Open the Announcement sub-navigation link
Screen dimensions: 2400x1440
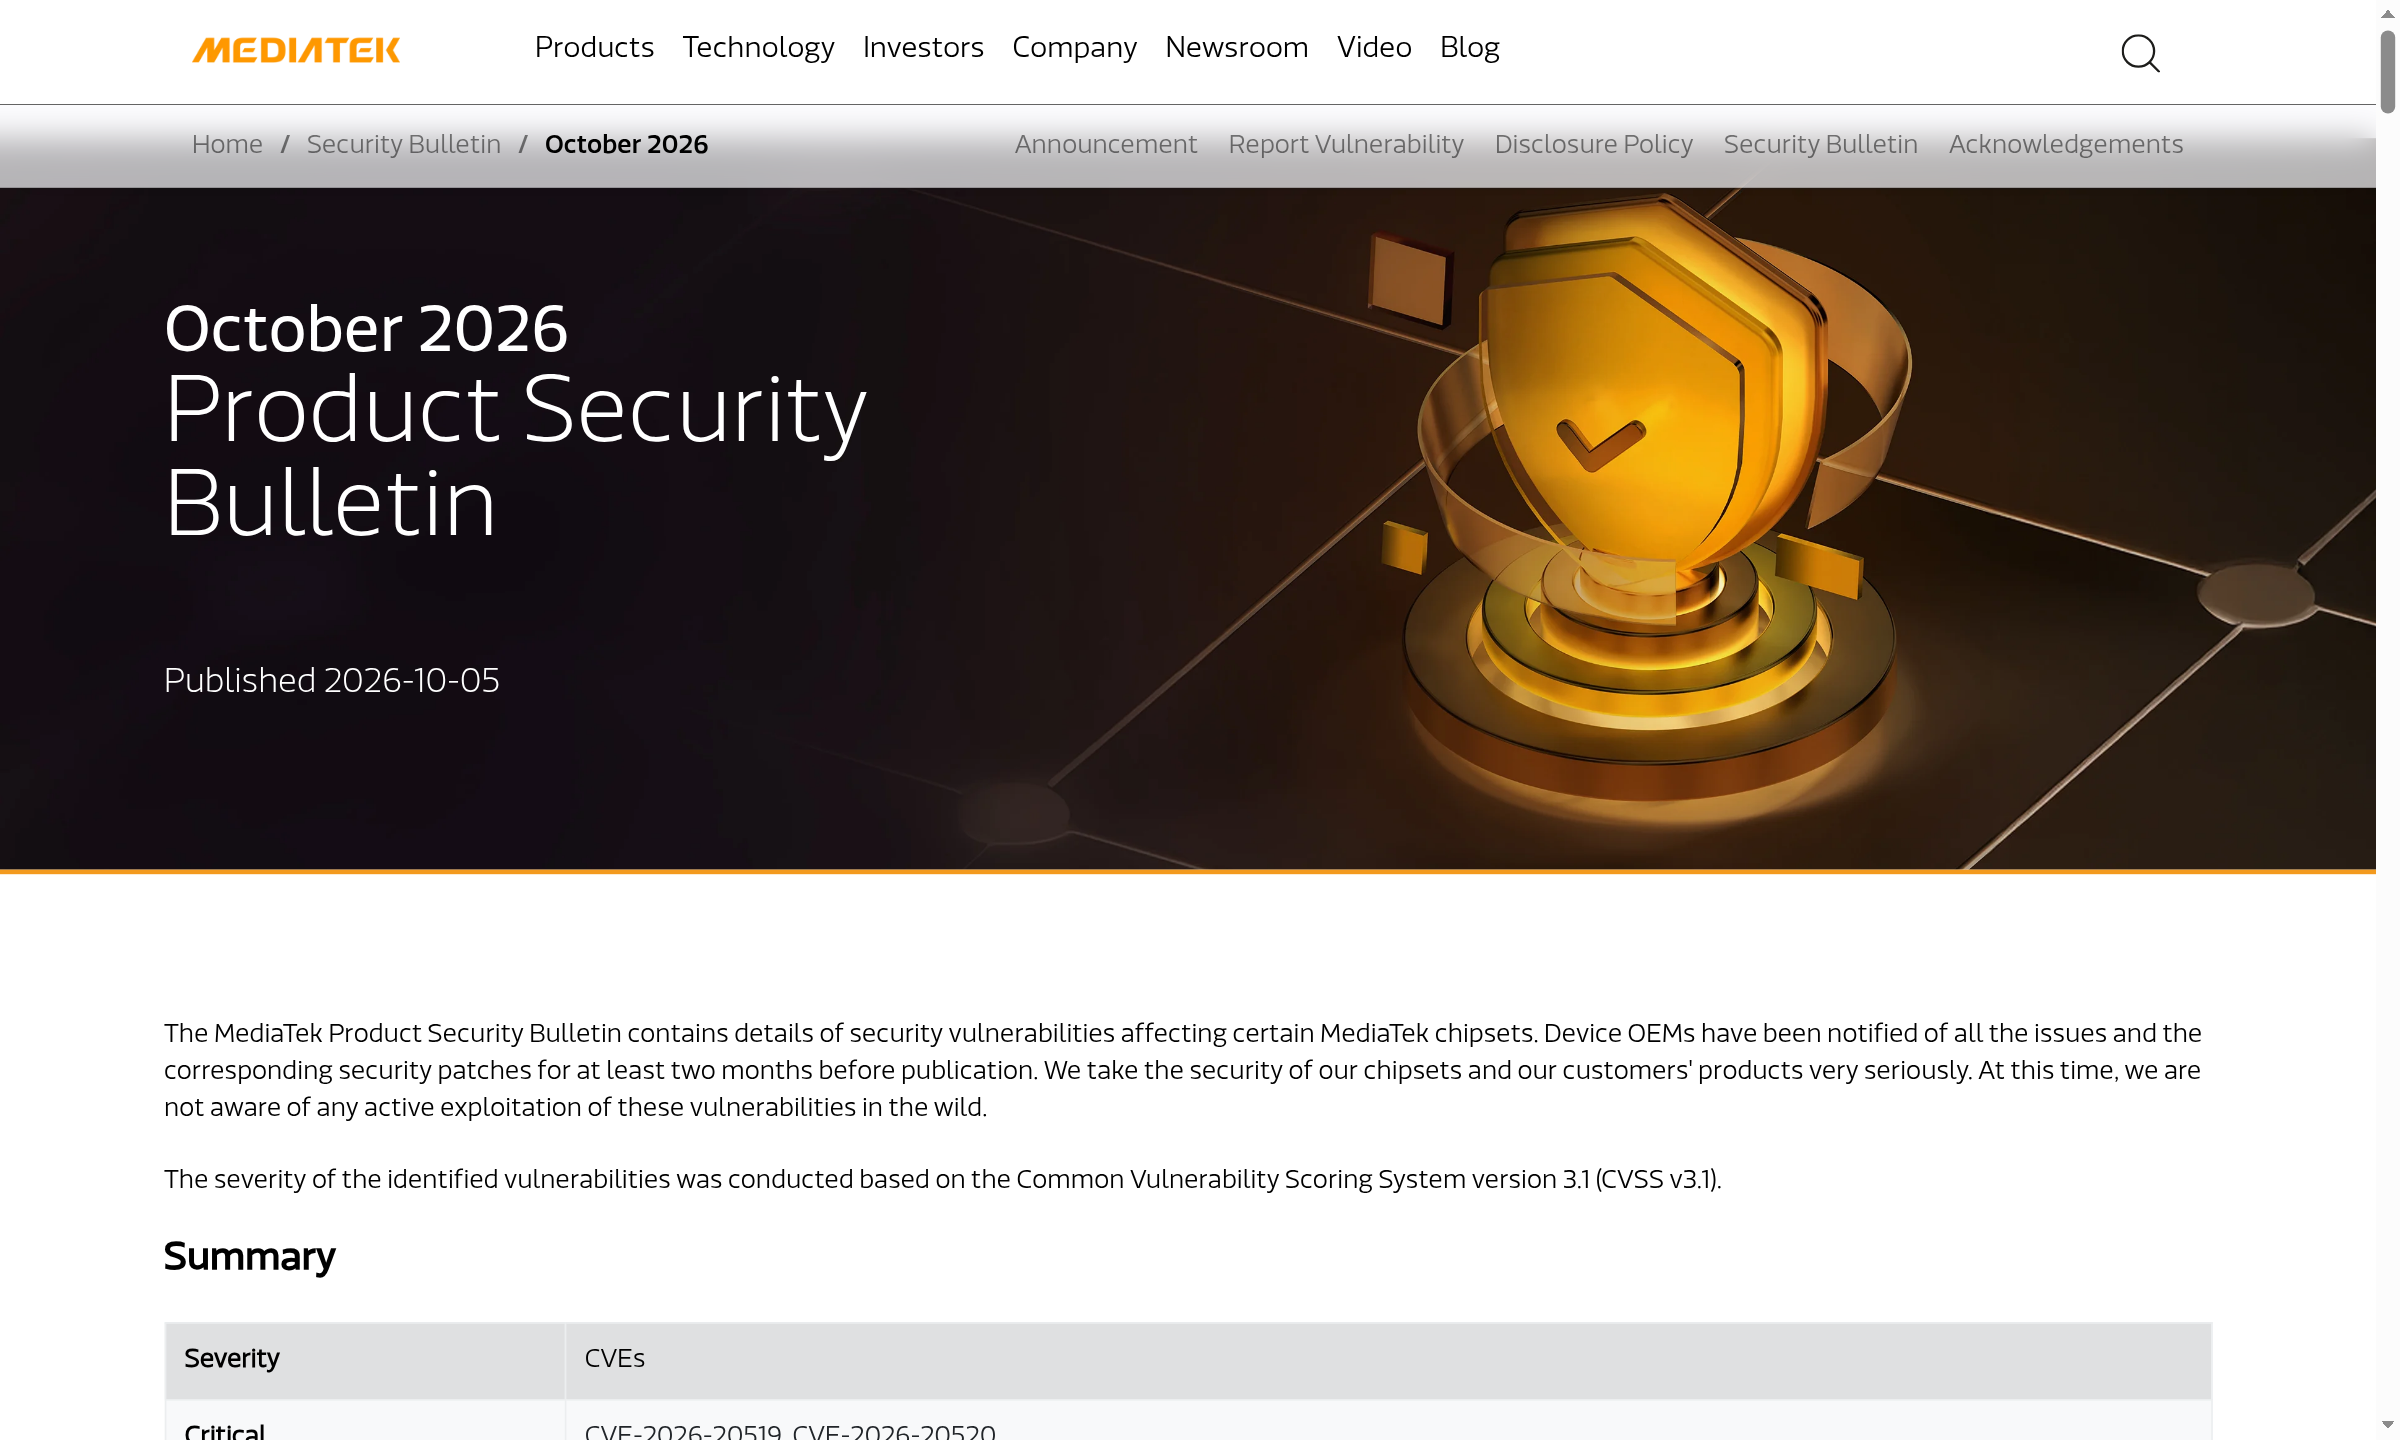(x=1106, y=144)
